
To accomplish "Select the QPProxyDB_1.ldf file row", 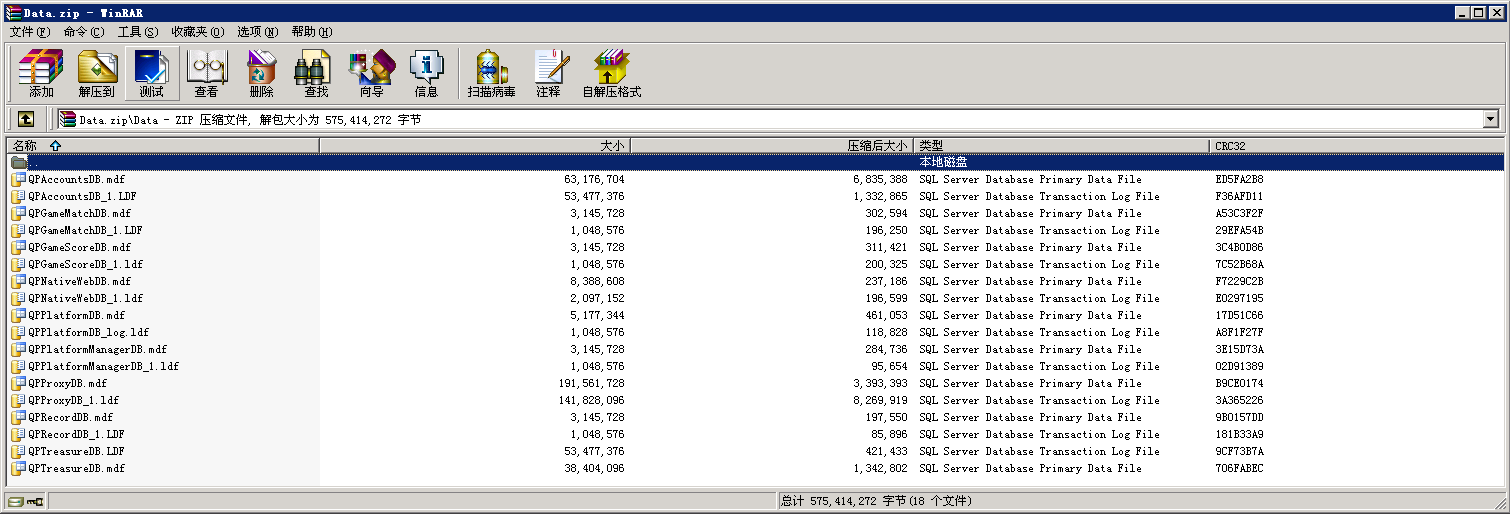I will [x=73, y=401].
